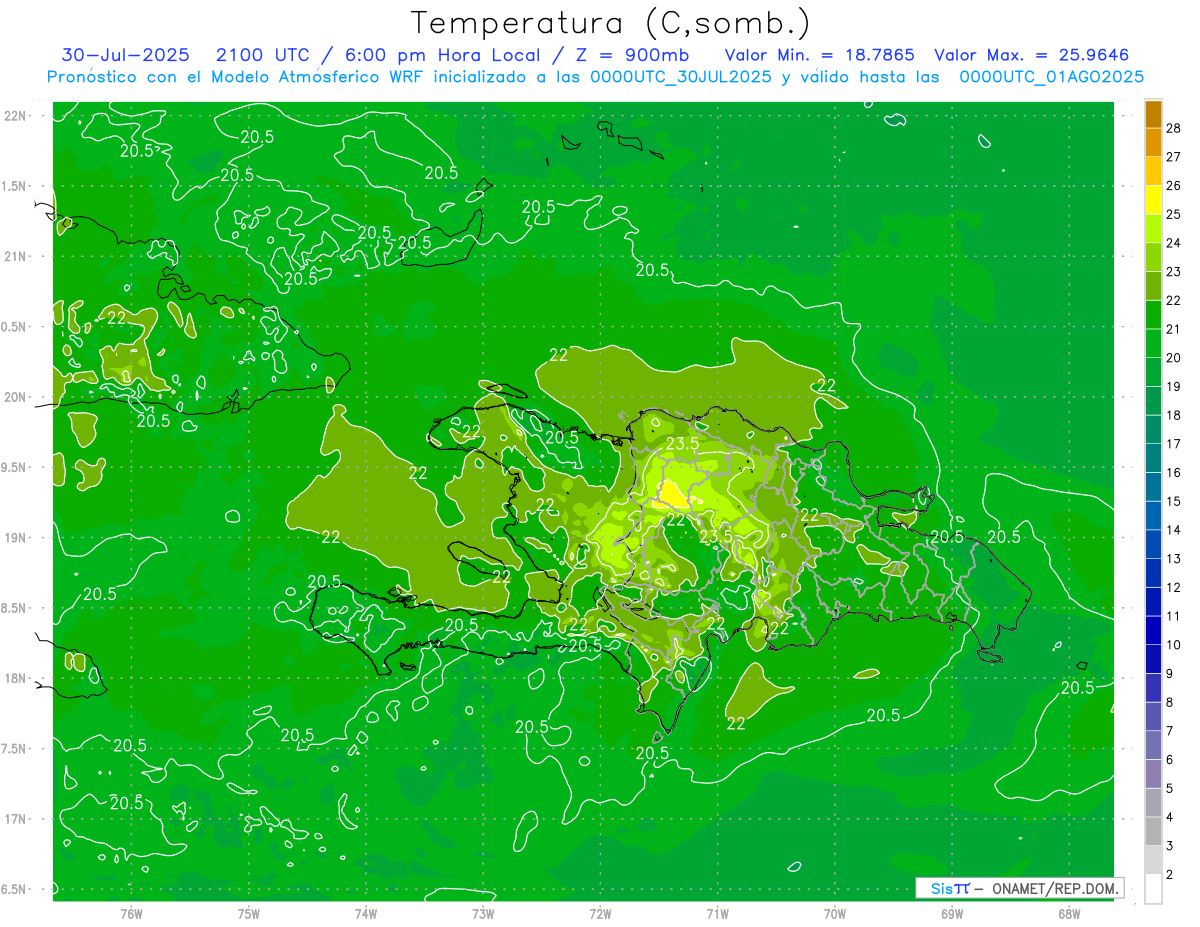The height and width of the screenshot is (927, 1200).
Task: Click color scale label '15'
Action: coord(1175,501)
